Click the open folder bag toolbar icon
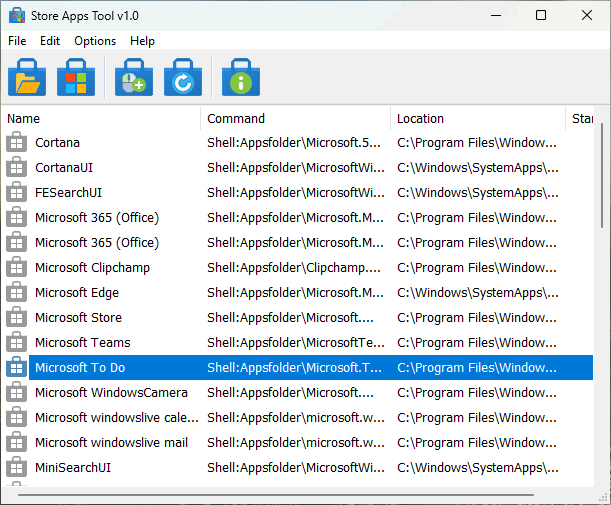 coord(27,77)
